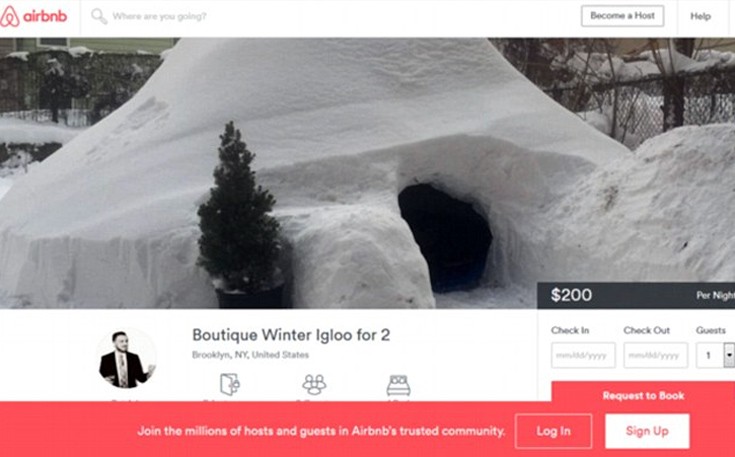
Task: Click the magnifying glass search icon
Action: click(99, 16)
